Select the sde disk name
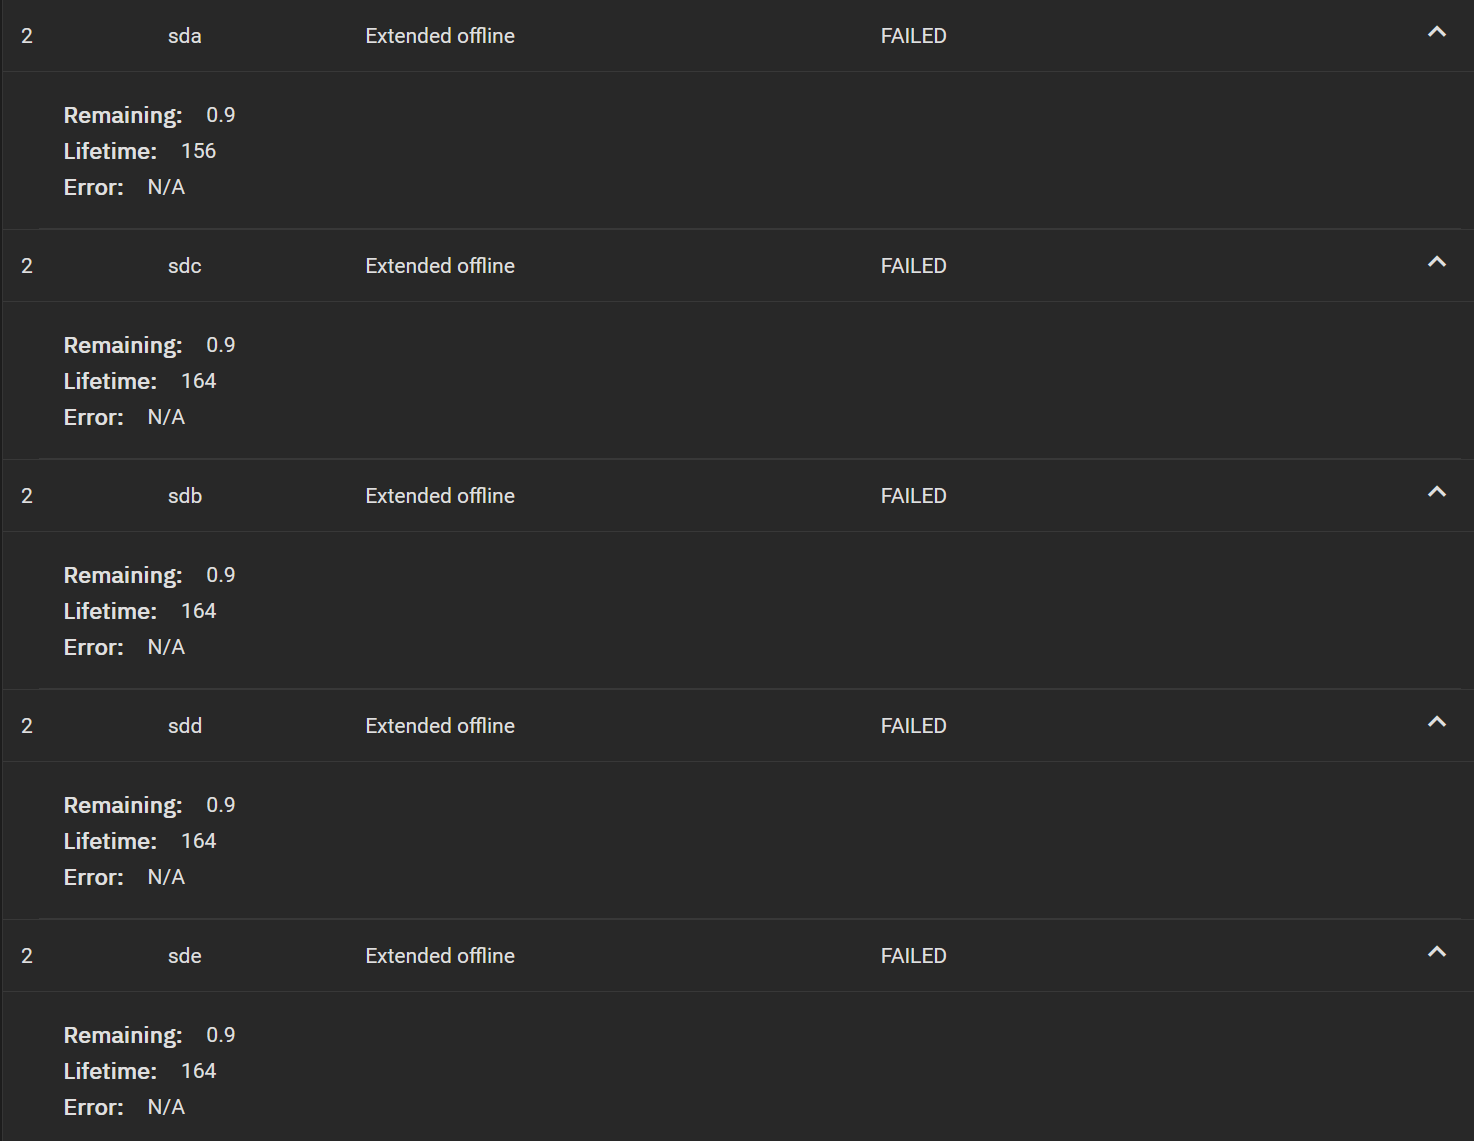 (185, 956)
